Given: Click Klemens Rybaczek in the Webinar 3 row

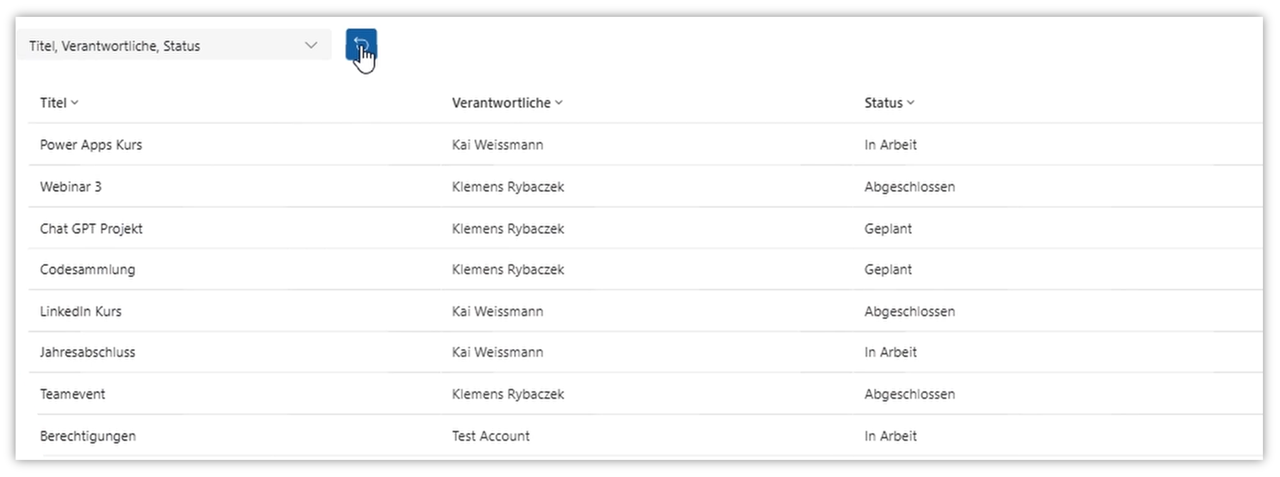Looking at the screenshot, I should coord(508,187).
